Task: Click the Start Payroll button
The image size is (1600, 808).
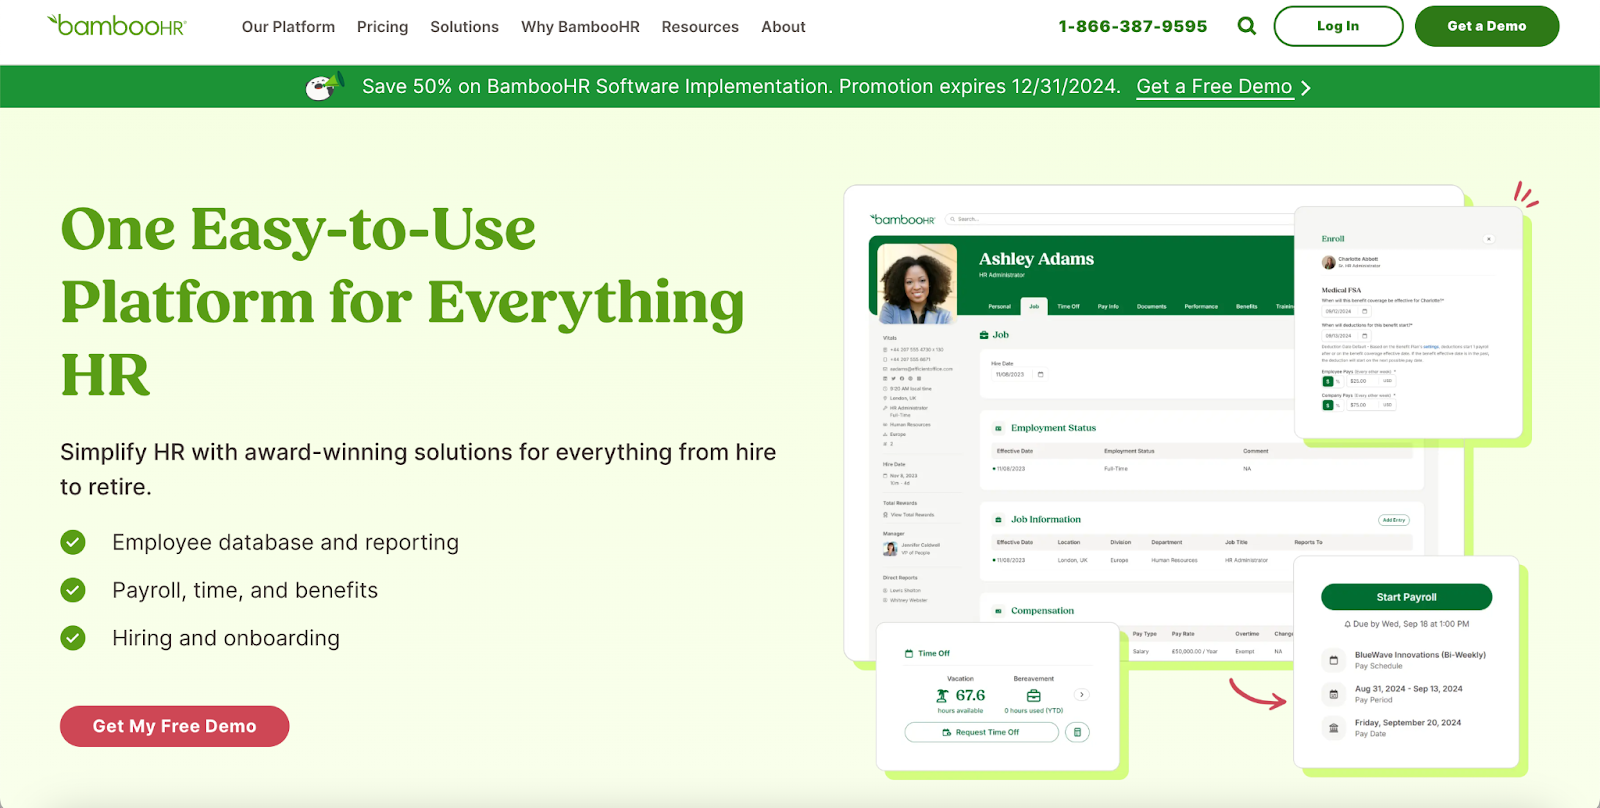Action: [1406, 597]
